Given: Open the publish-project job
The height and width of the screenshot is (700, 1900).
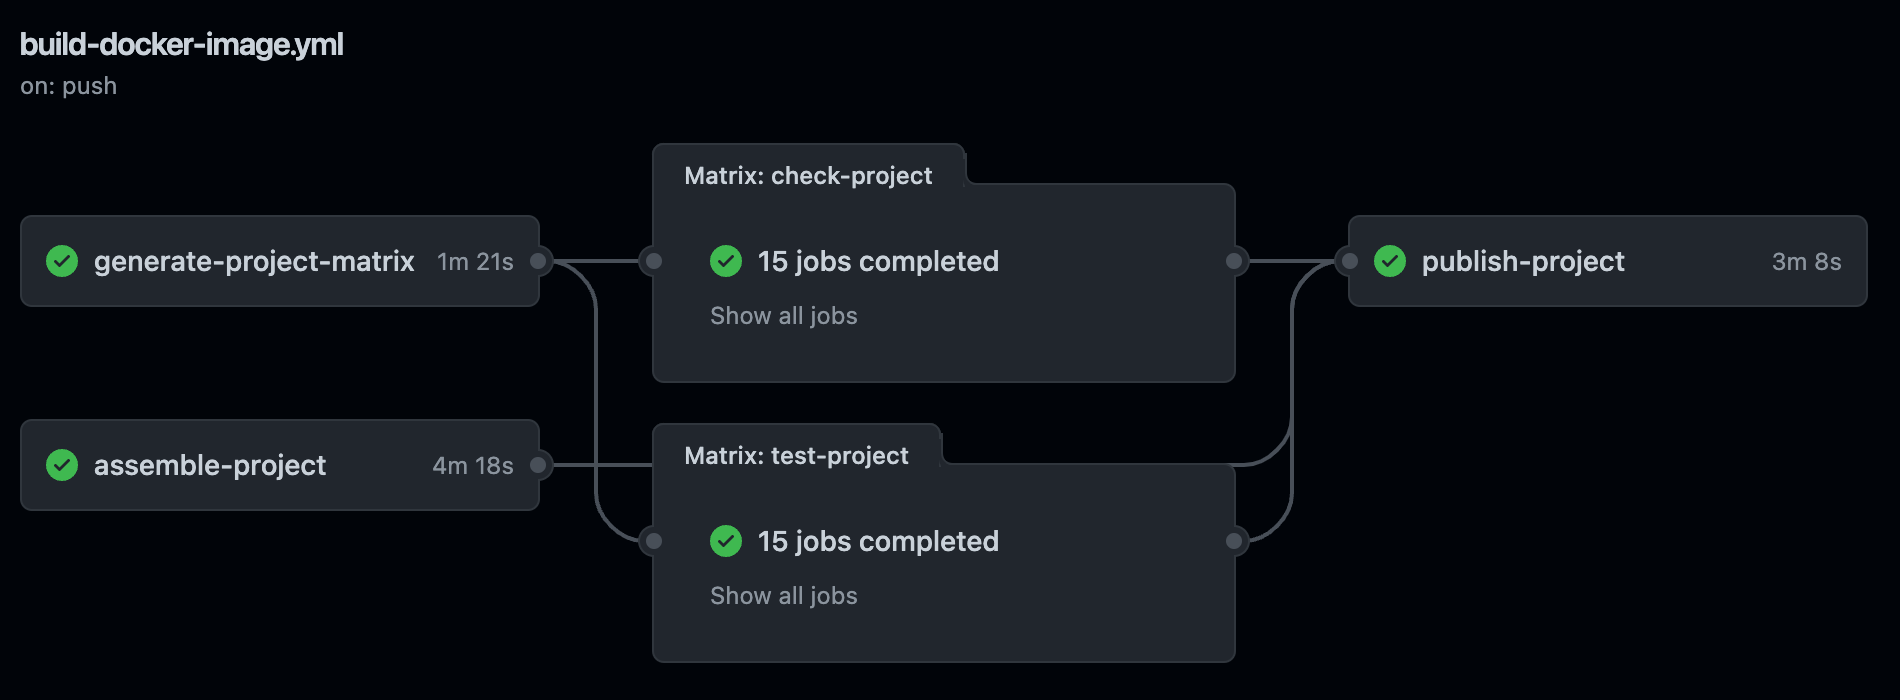Looking at the screenshot, I should (1523, 261).
